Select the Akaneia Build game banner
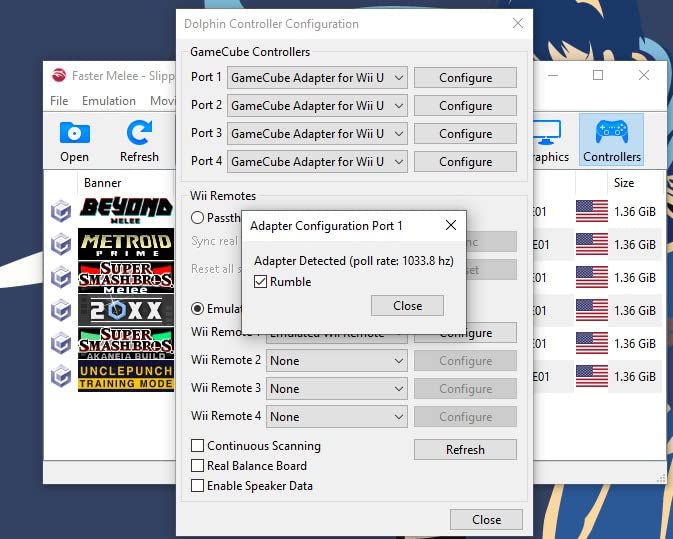 (x=126, y=343)
